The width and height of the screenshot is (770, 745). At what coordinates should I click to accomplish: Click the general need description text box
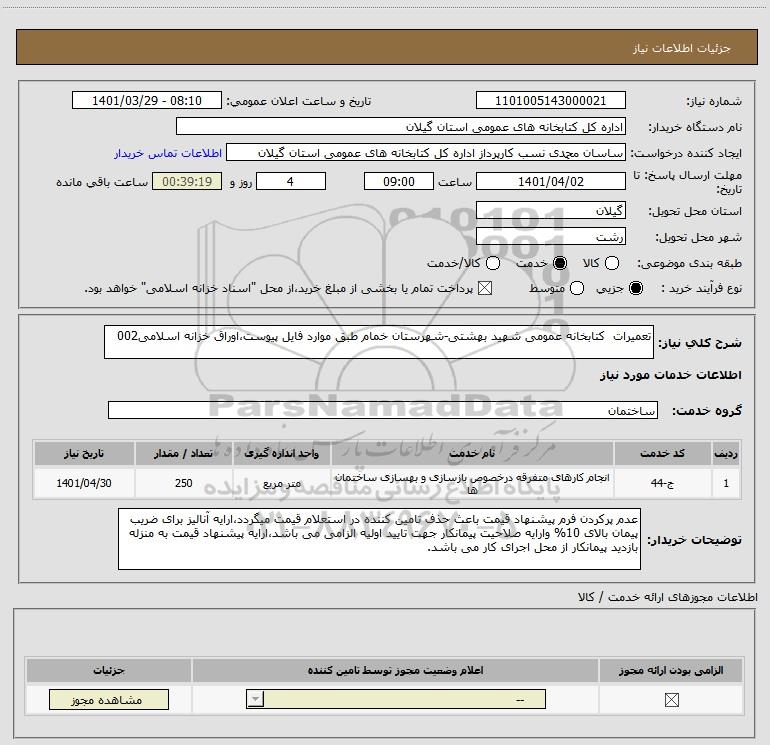[379, 342]
